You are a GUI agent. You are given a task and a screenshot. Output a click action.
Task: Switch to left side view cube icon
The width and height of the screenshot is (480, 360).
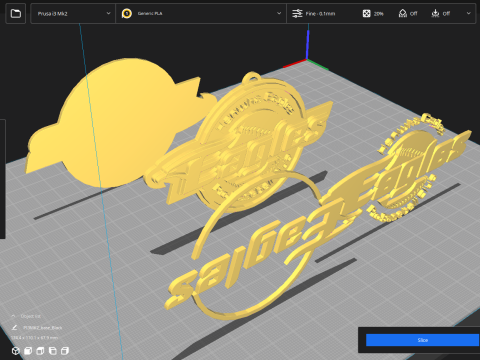53,351
